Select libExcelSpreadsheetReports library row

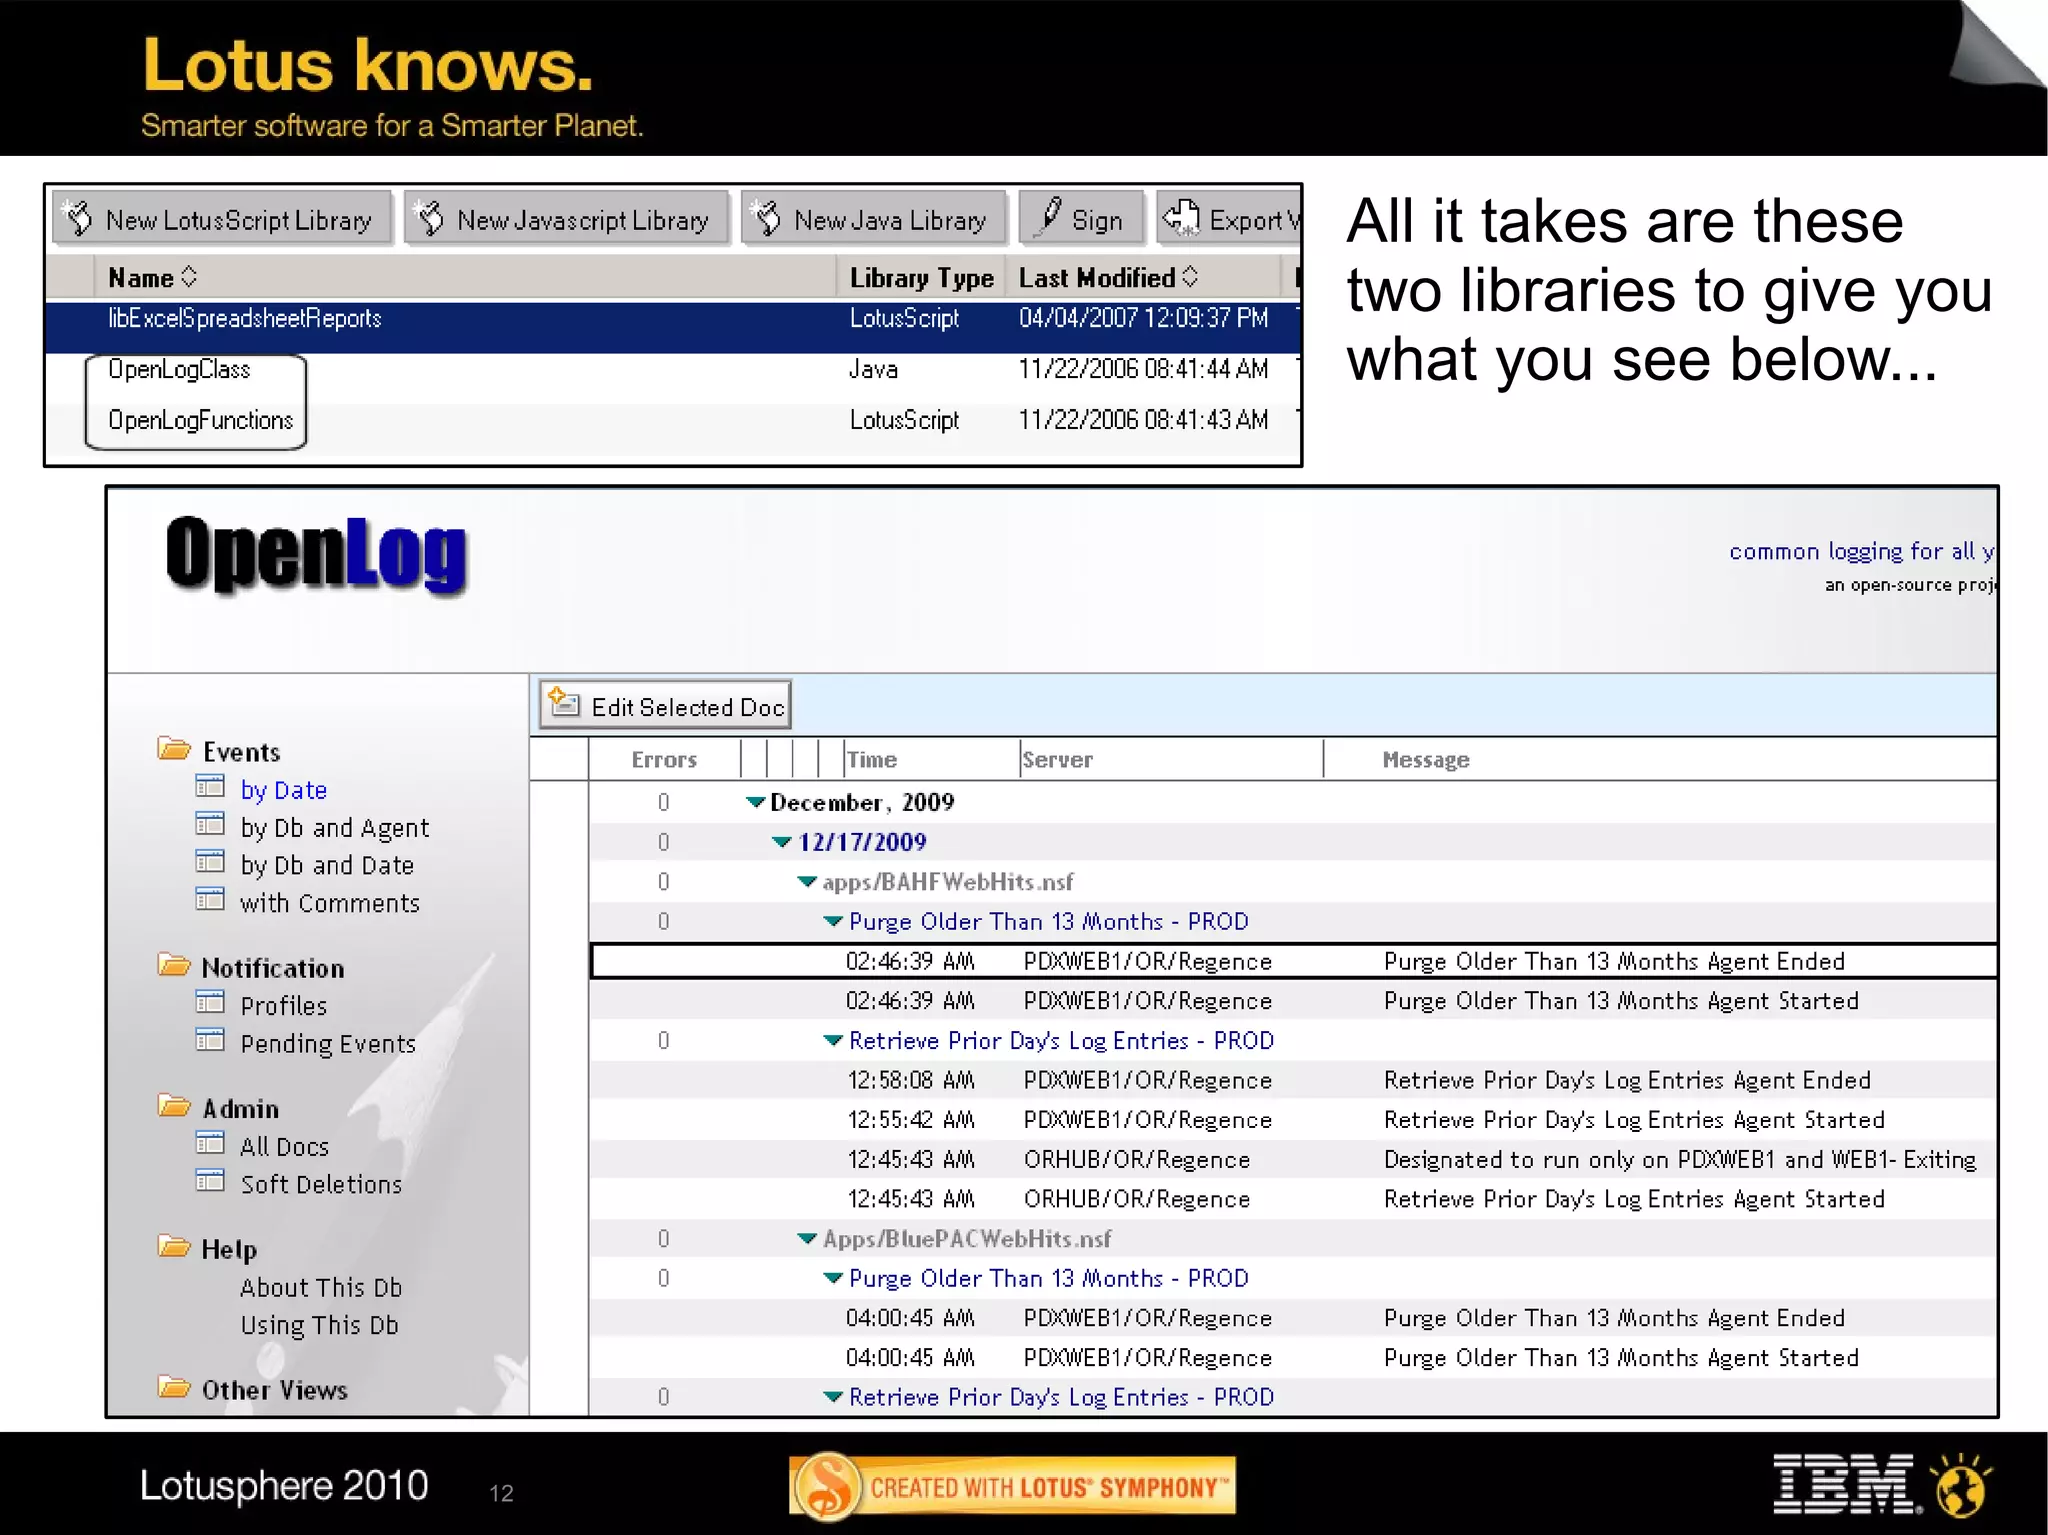pos(673,326)
